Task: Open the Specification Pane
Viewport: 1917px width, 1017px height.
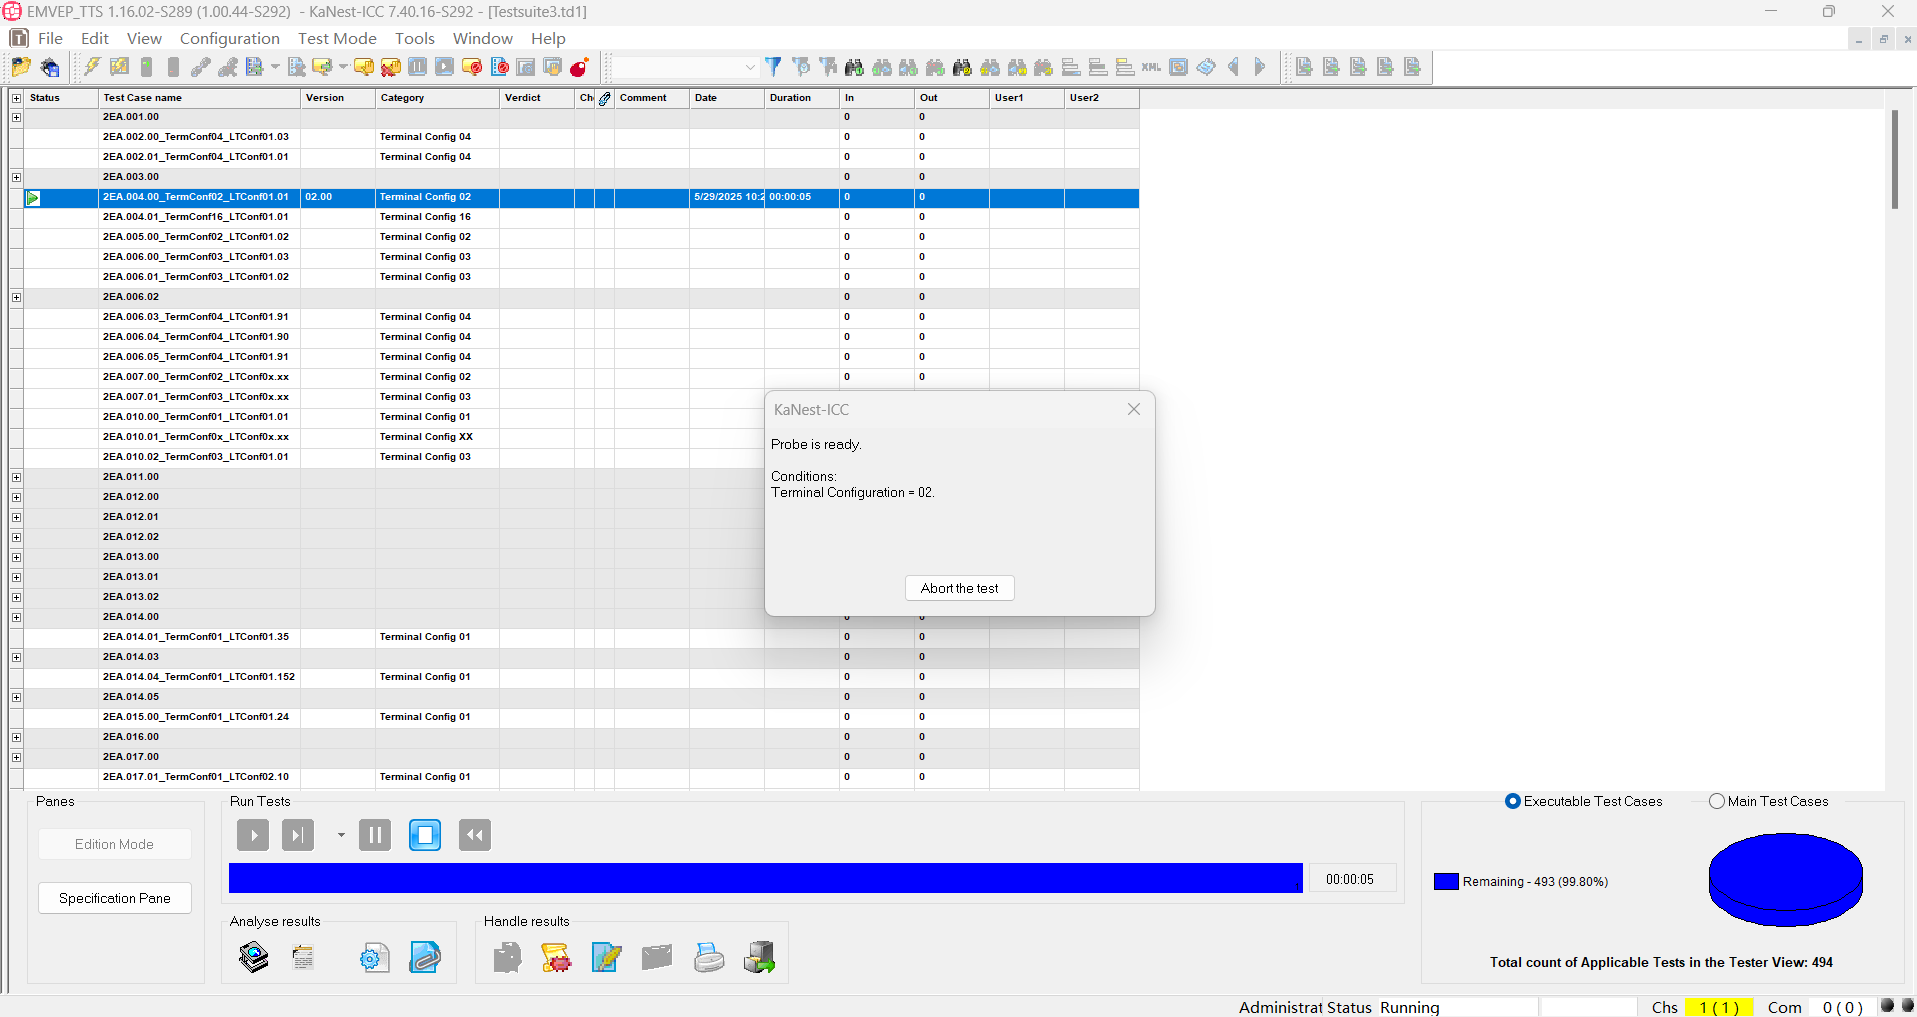Action: click(115, 898)
